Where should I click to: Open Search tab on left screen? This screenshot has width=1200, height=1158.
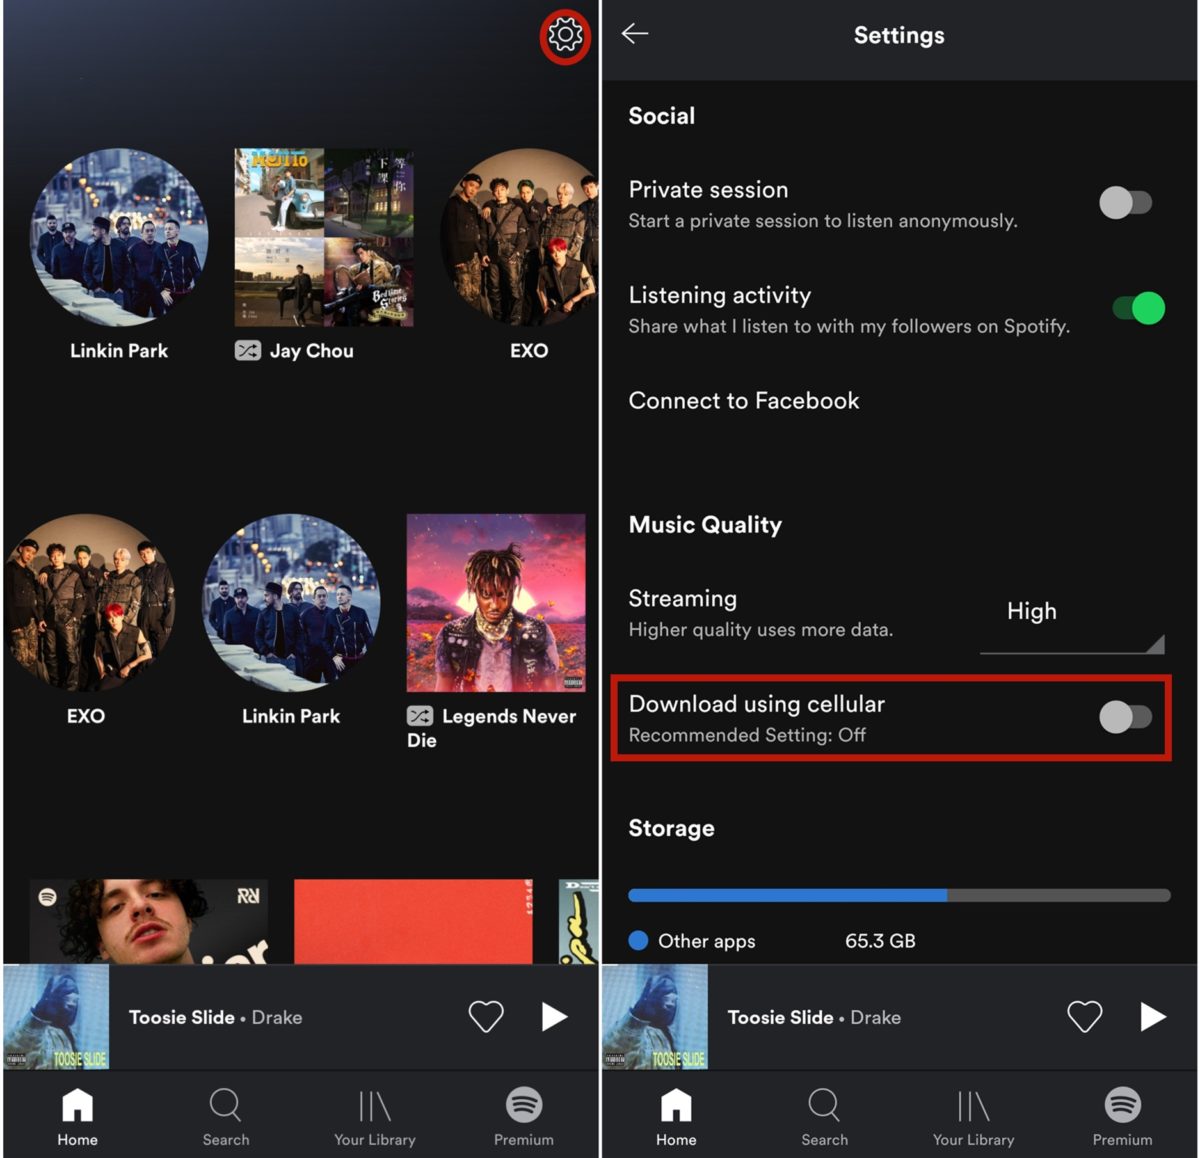coord(225,1117)
